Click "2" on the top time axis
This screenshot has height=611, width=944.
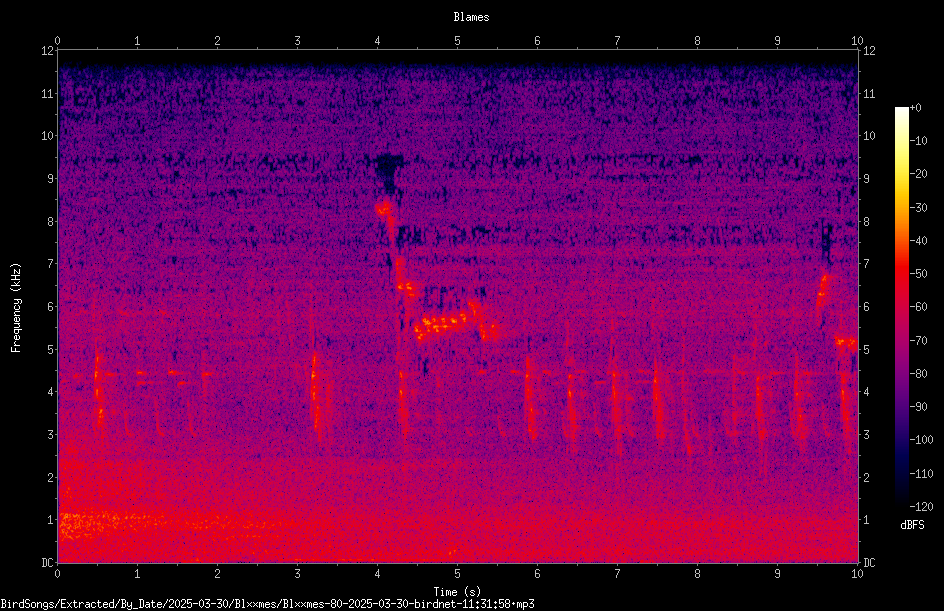click(x=217, y=40)
